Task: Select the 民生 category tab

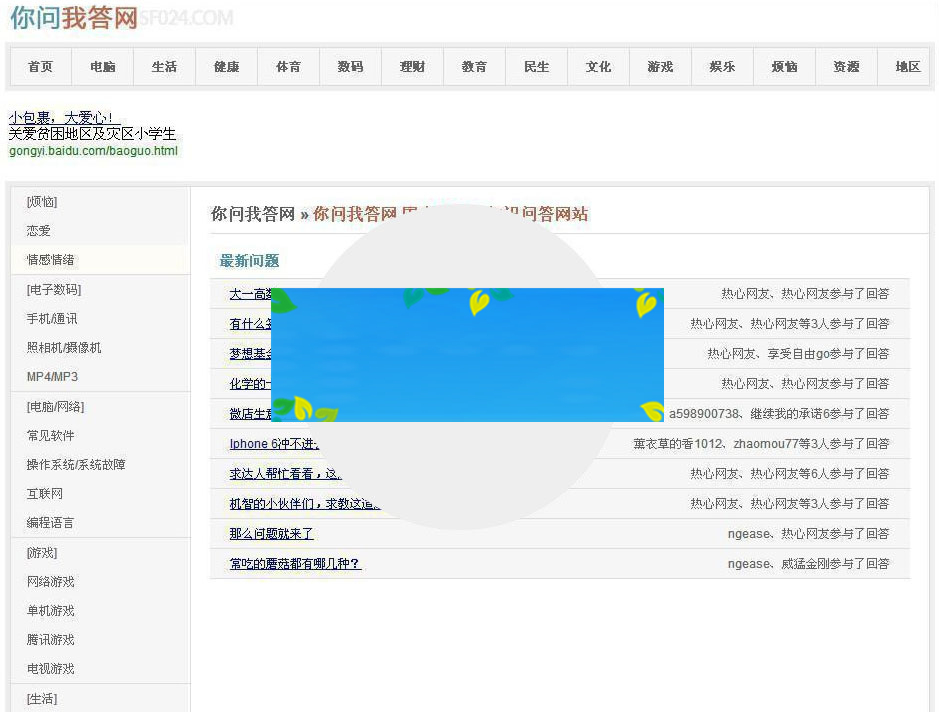Action: (x=536, y=67)
